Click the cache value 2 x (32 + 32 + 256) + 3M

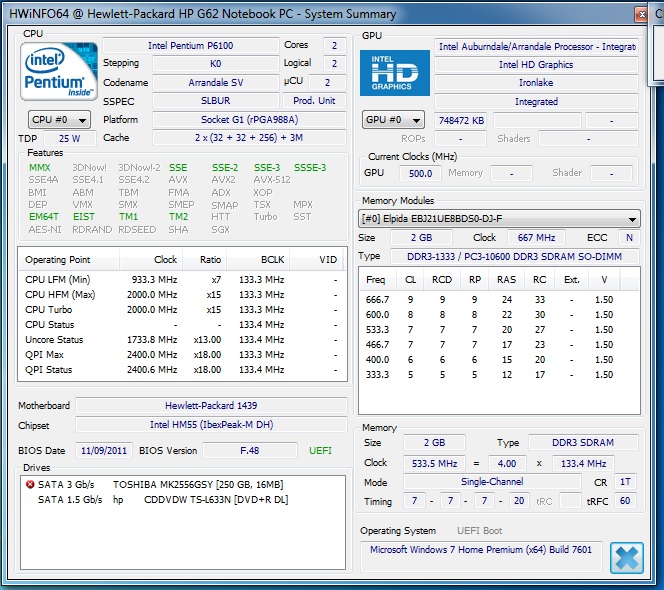click(249, 138)
